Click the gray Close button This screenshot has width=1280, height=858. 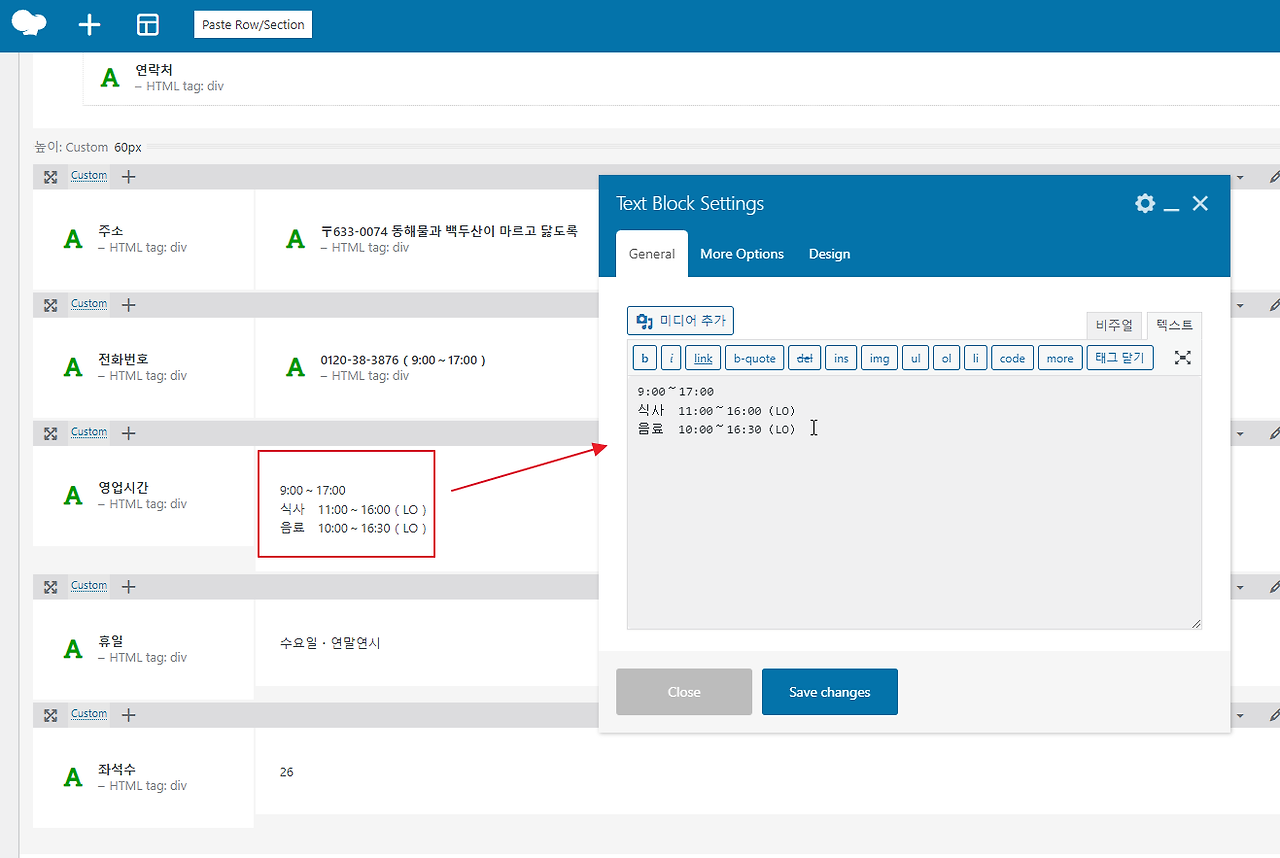coord(684,692)
